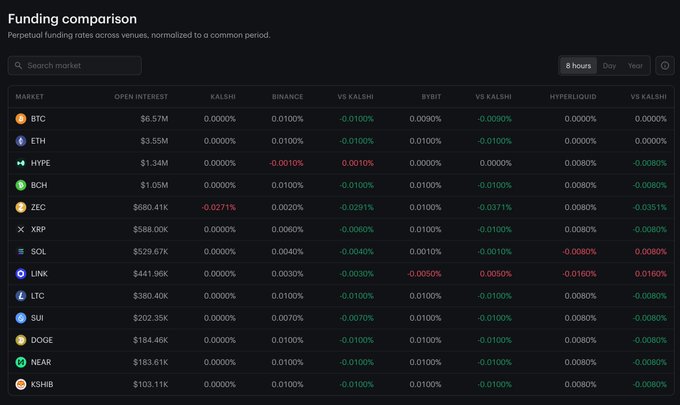Click HYPE Binance rate -0.0010%
Image resolution: width=680 pixels, height=405 pixels.
click(286, 163)
